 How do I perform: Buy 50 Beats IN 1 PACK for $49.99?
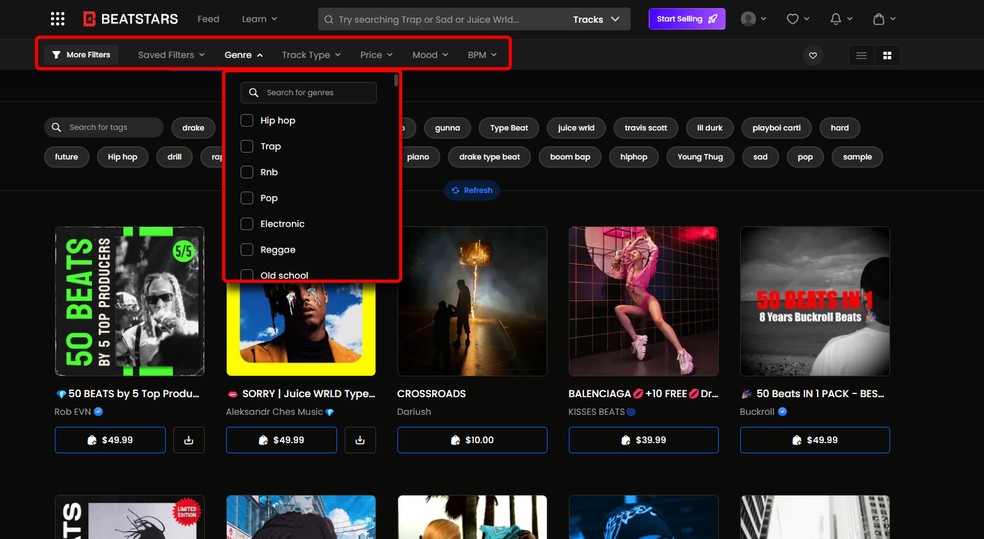[815, 440]
